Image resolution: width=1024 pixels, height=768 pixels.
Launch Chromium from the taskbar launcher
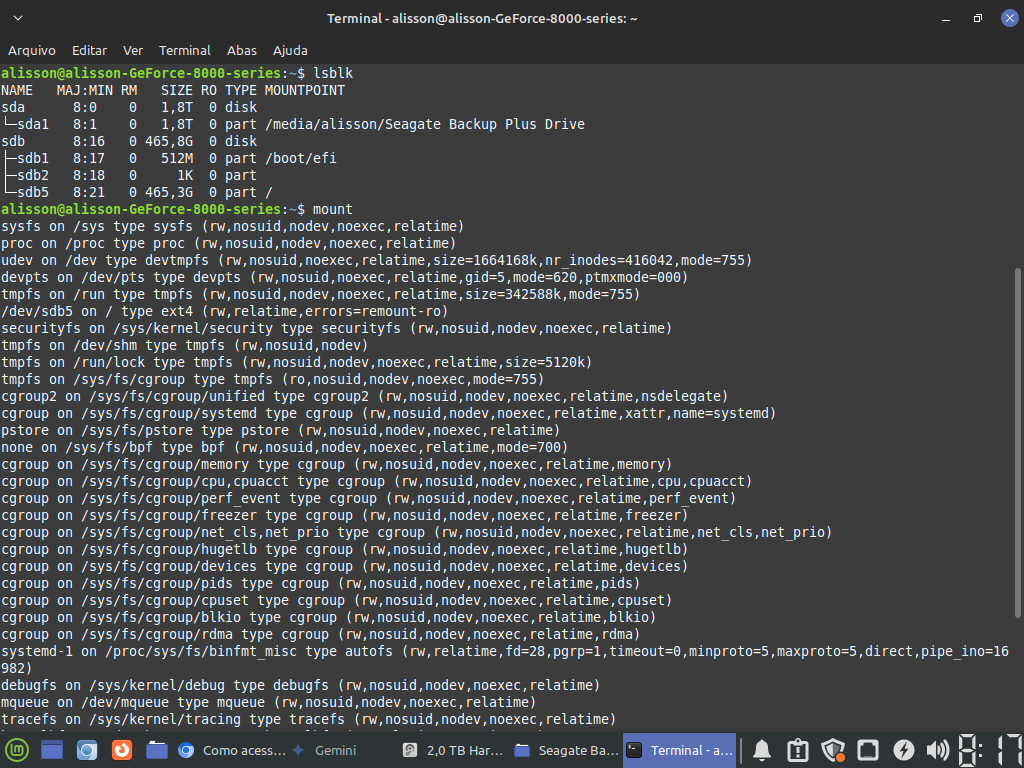pos(87,750)
